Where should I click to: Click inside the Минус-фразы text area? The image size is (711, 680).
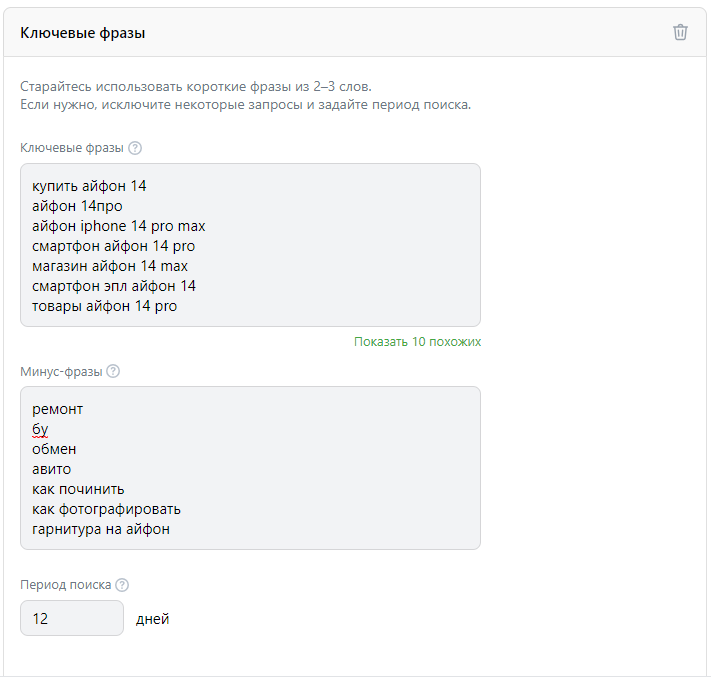point(250,468)
